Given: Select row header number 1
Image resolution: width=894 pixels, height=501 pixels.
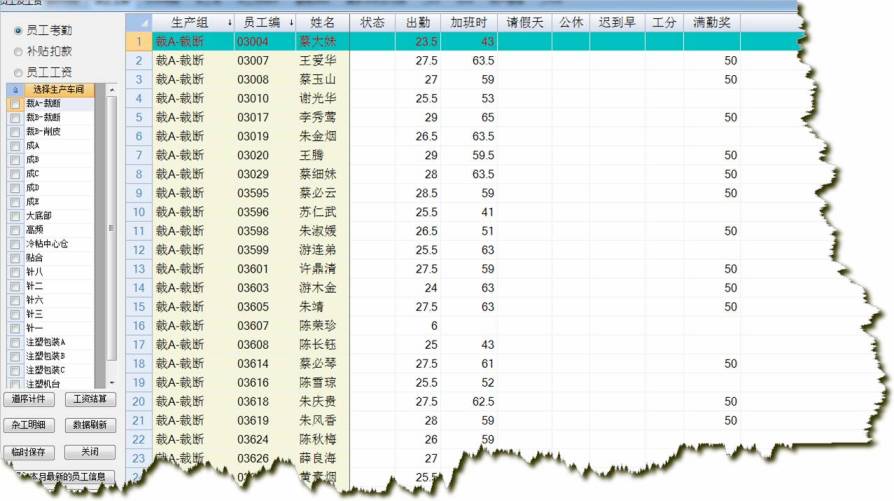Looking at the screenshot, I should (139, 42).
